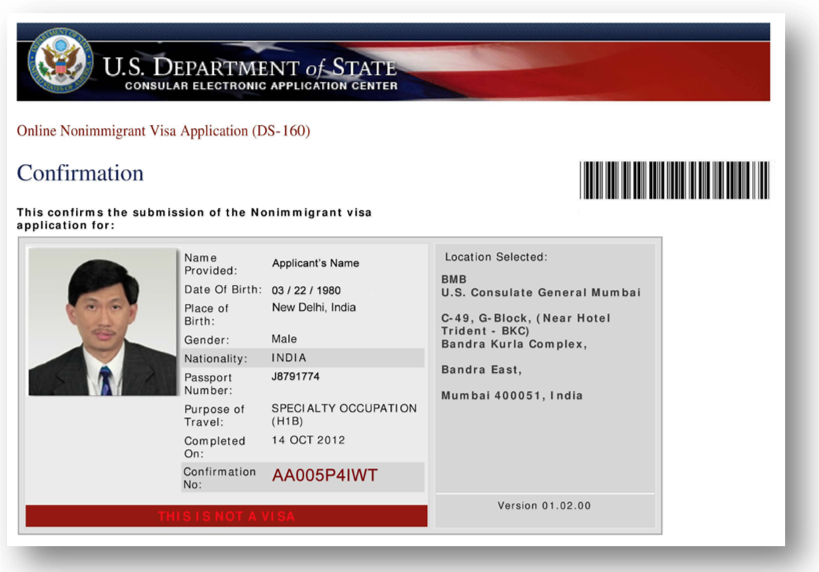
Task: Click the 'Purpose of Travel:' label
Action: pos(214,415)
